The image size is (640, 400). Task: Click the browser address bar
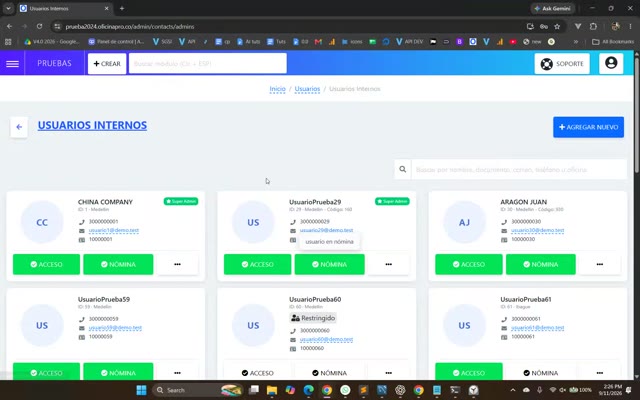pos(286,27)
